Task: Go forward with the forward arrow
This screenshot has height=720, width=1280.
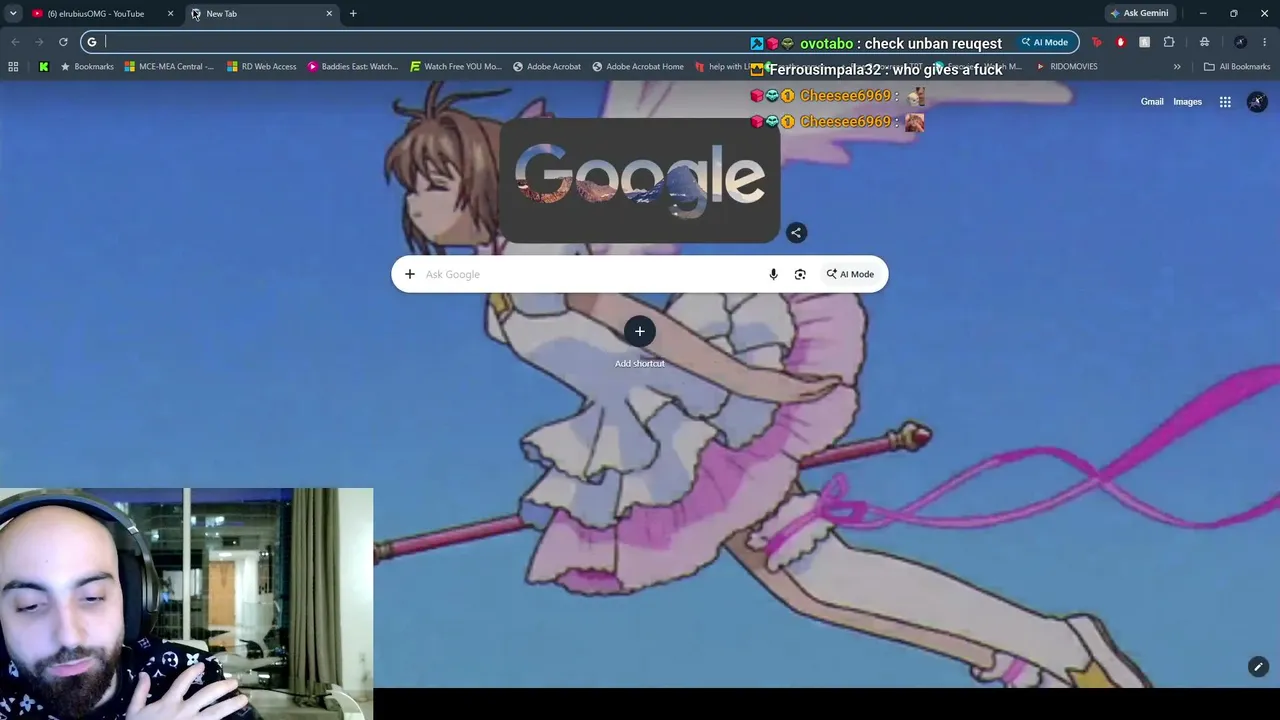Action: click(39, 42)
